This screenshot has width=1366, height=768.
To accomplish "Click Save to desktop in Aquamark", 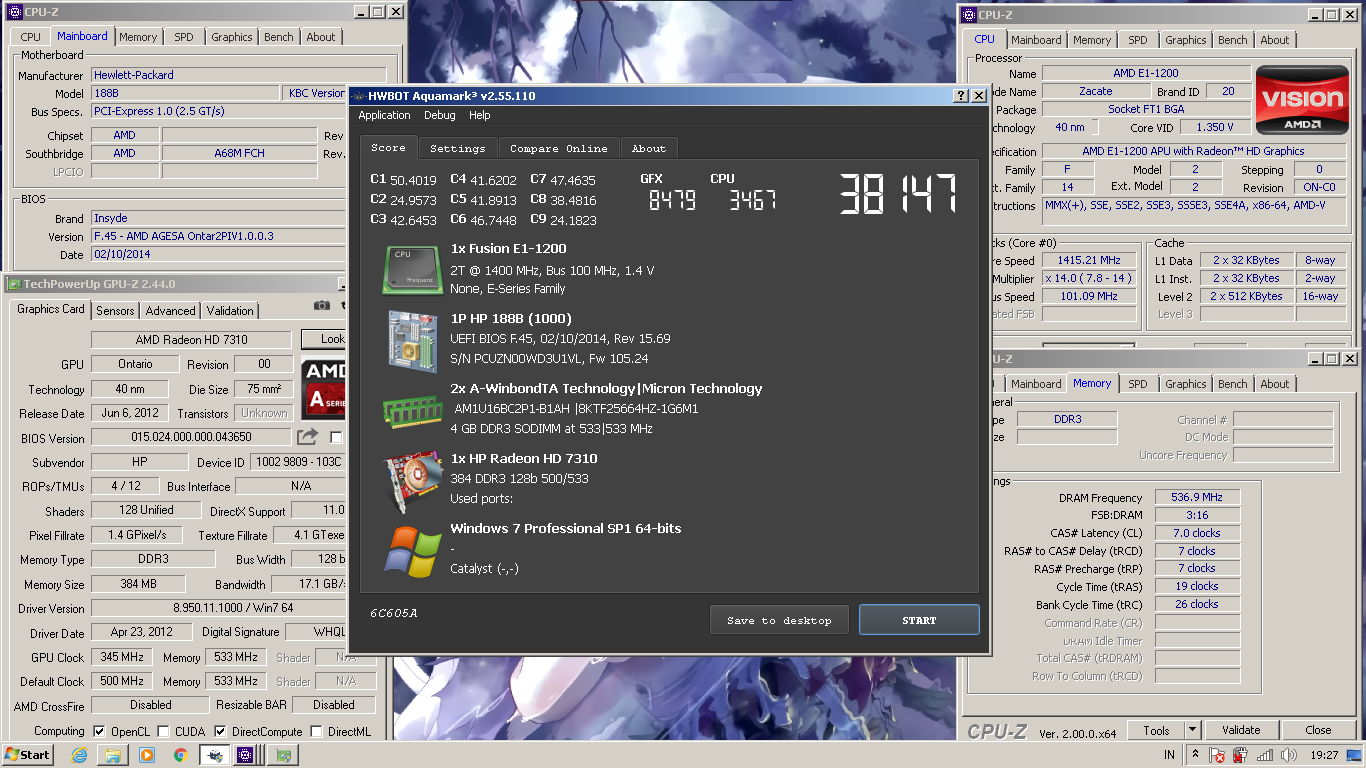I will 779,620.
